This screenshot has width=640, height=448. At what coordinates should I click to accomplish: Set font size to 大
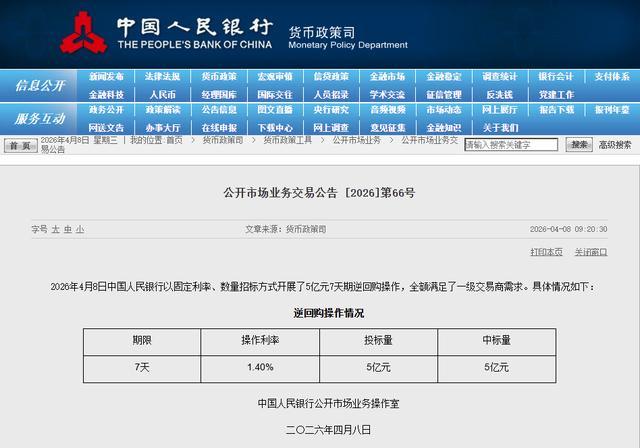pos(56,229)
